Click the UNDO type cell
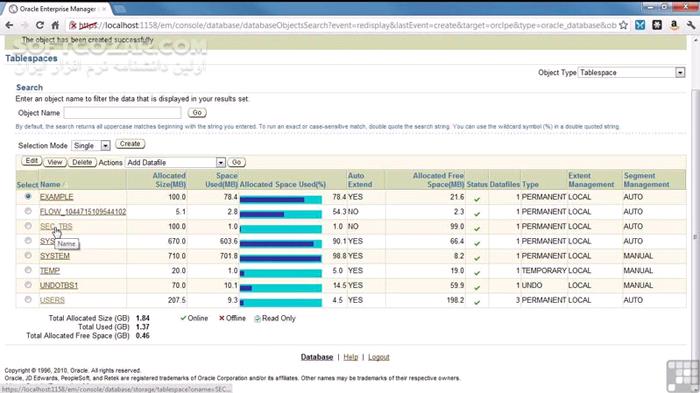Viewport: 700px width, 393px height. click(x=532, y=285)
